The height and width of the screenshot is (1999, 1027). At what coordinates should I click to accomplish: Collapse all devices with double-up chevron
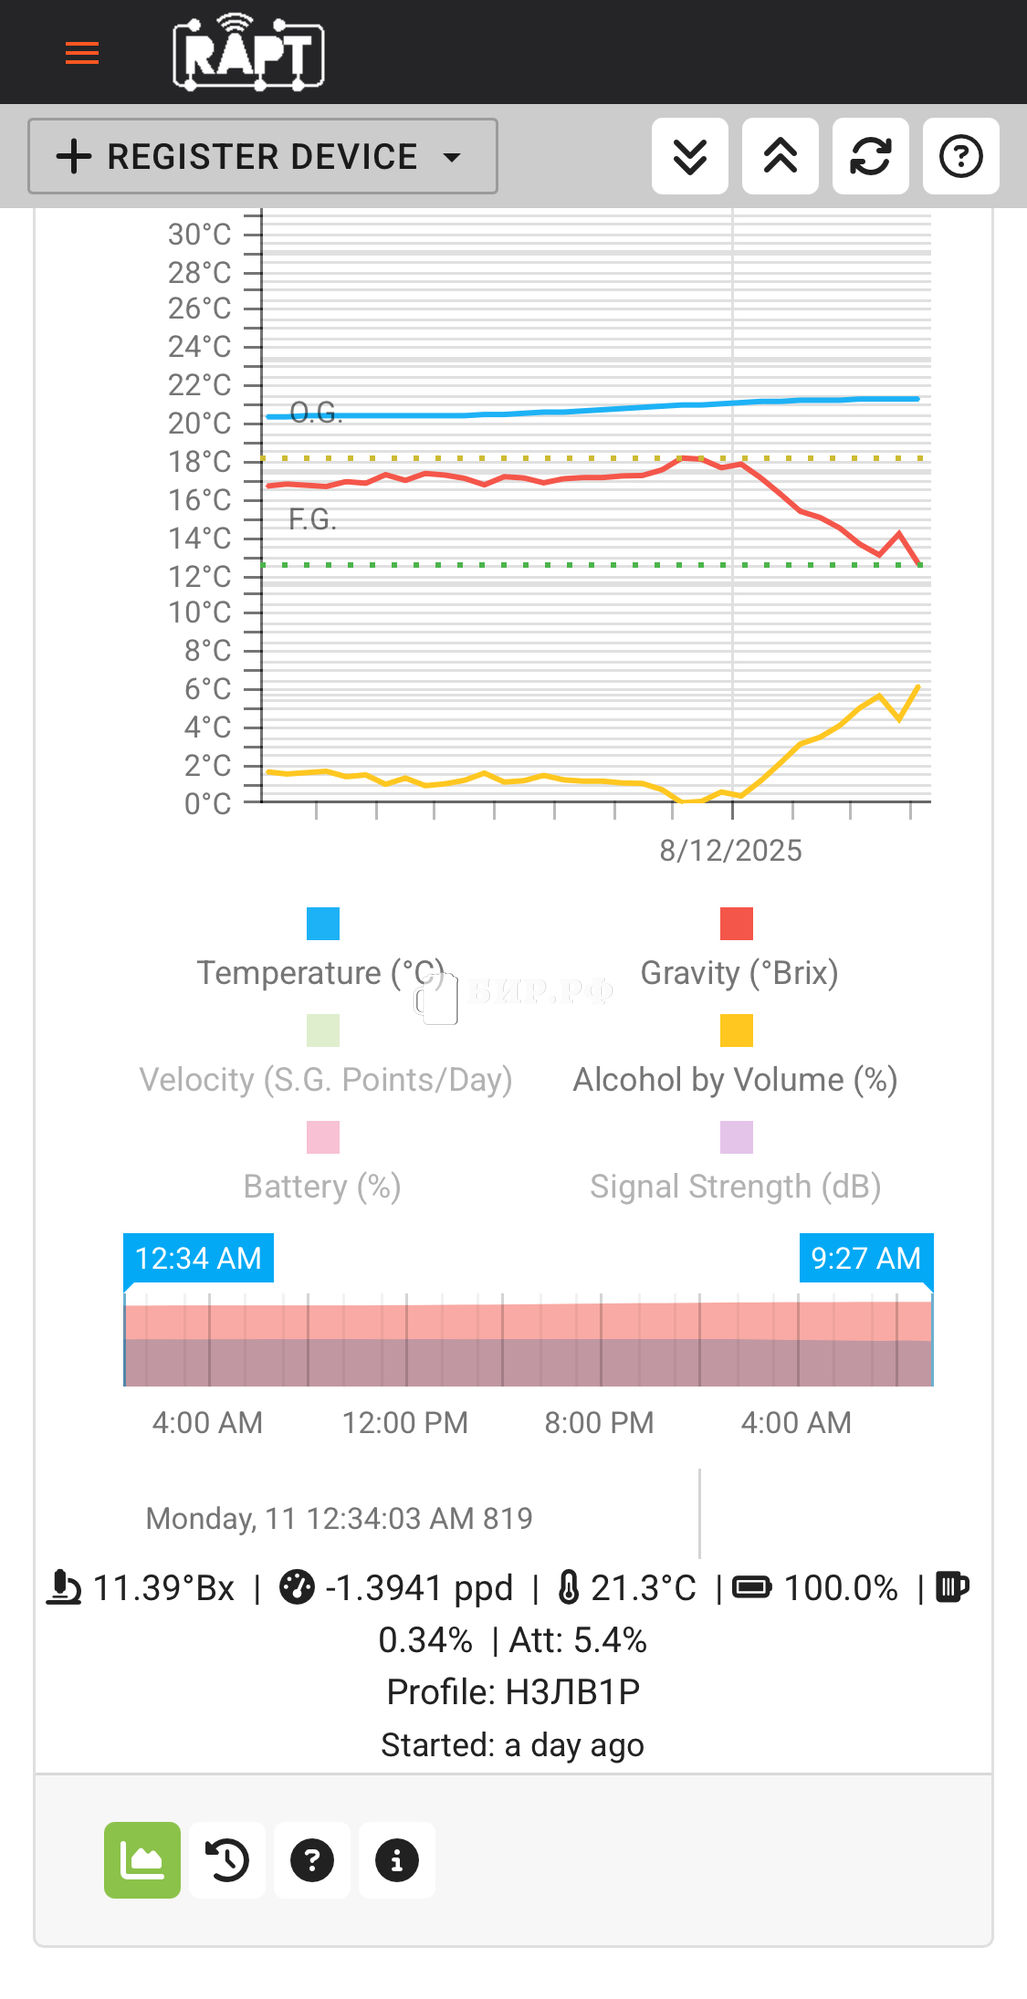[x=780, y=156]
